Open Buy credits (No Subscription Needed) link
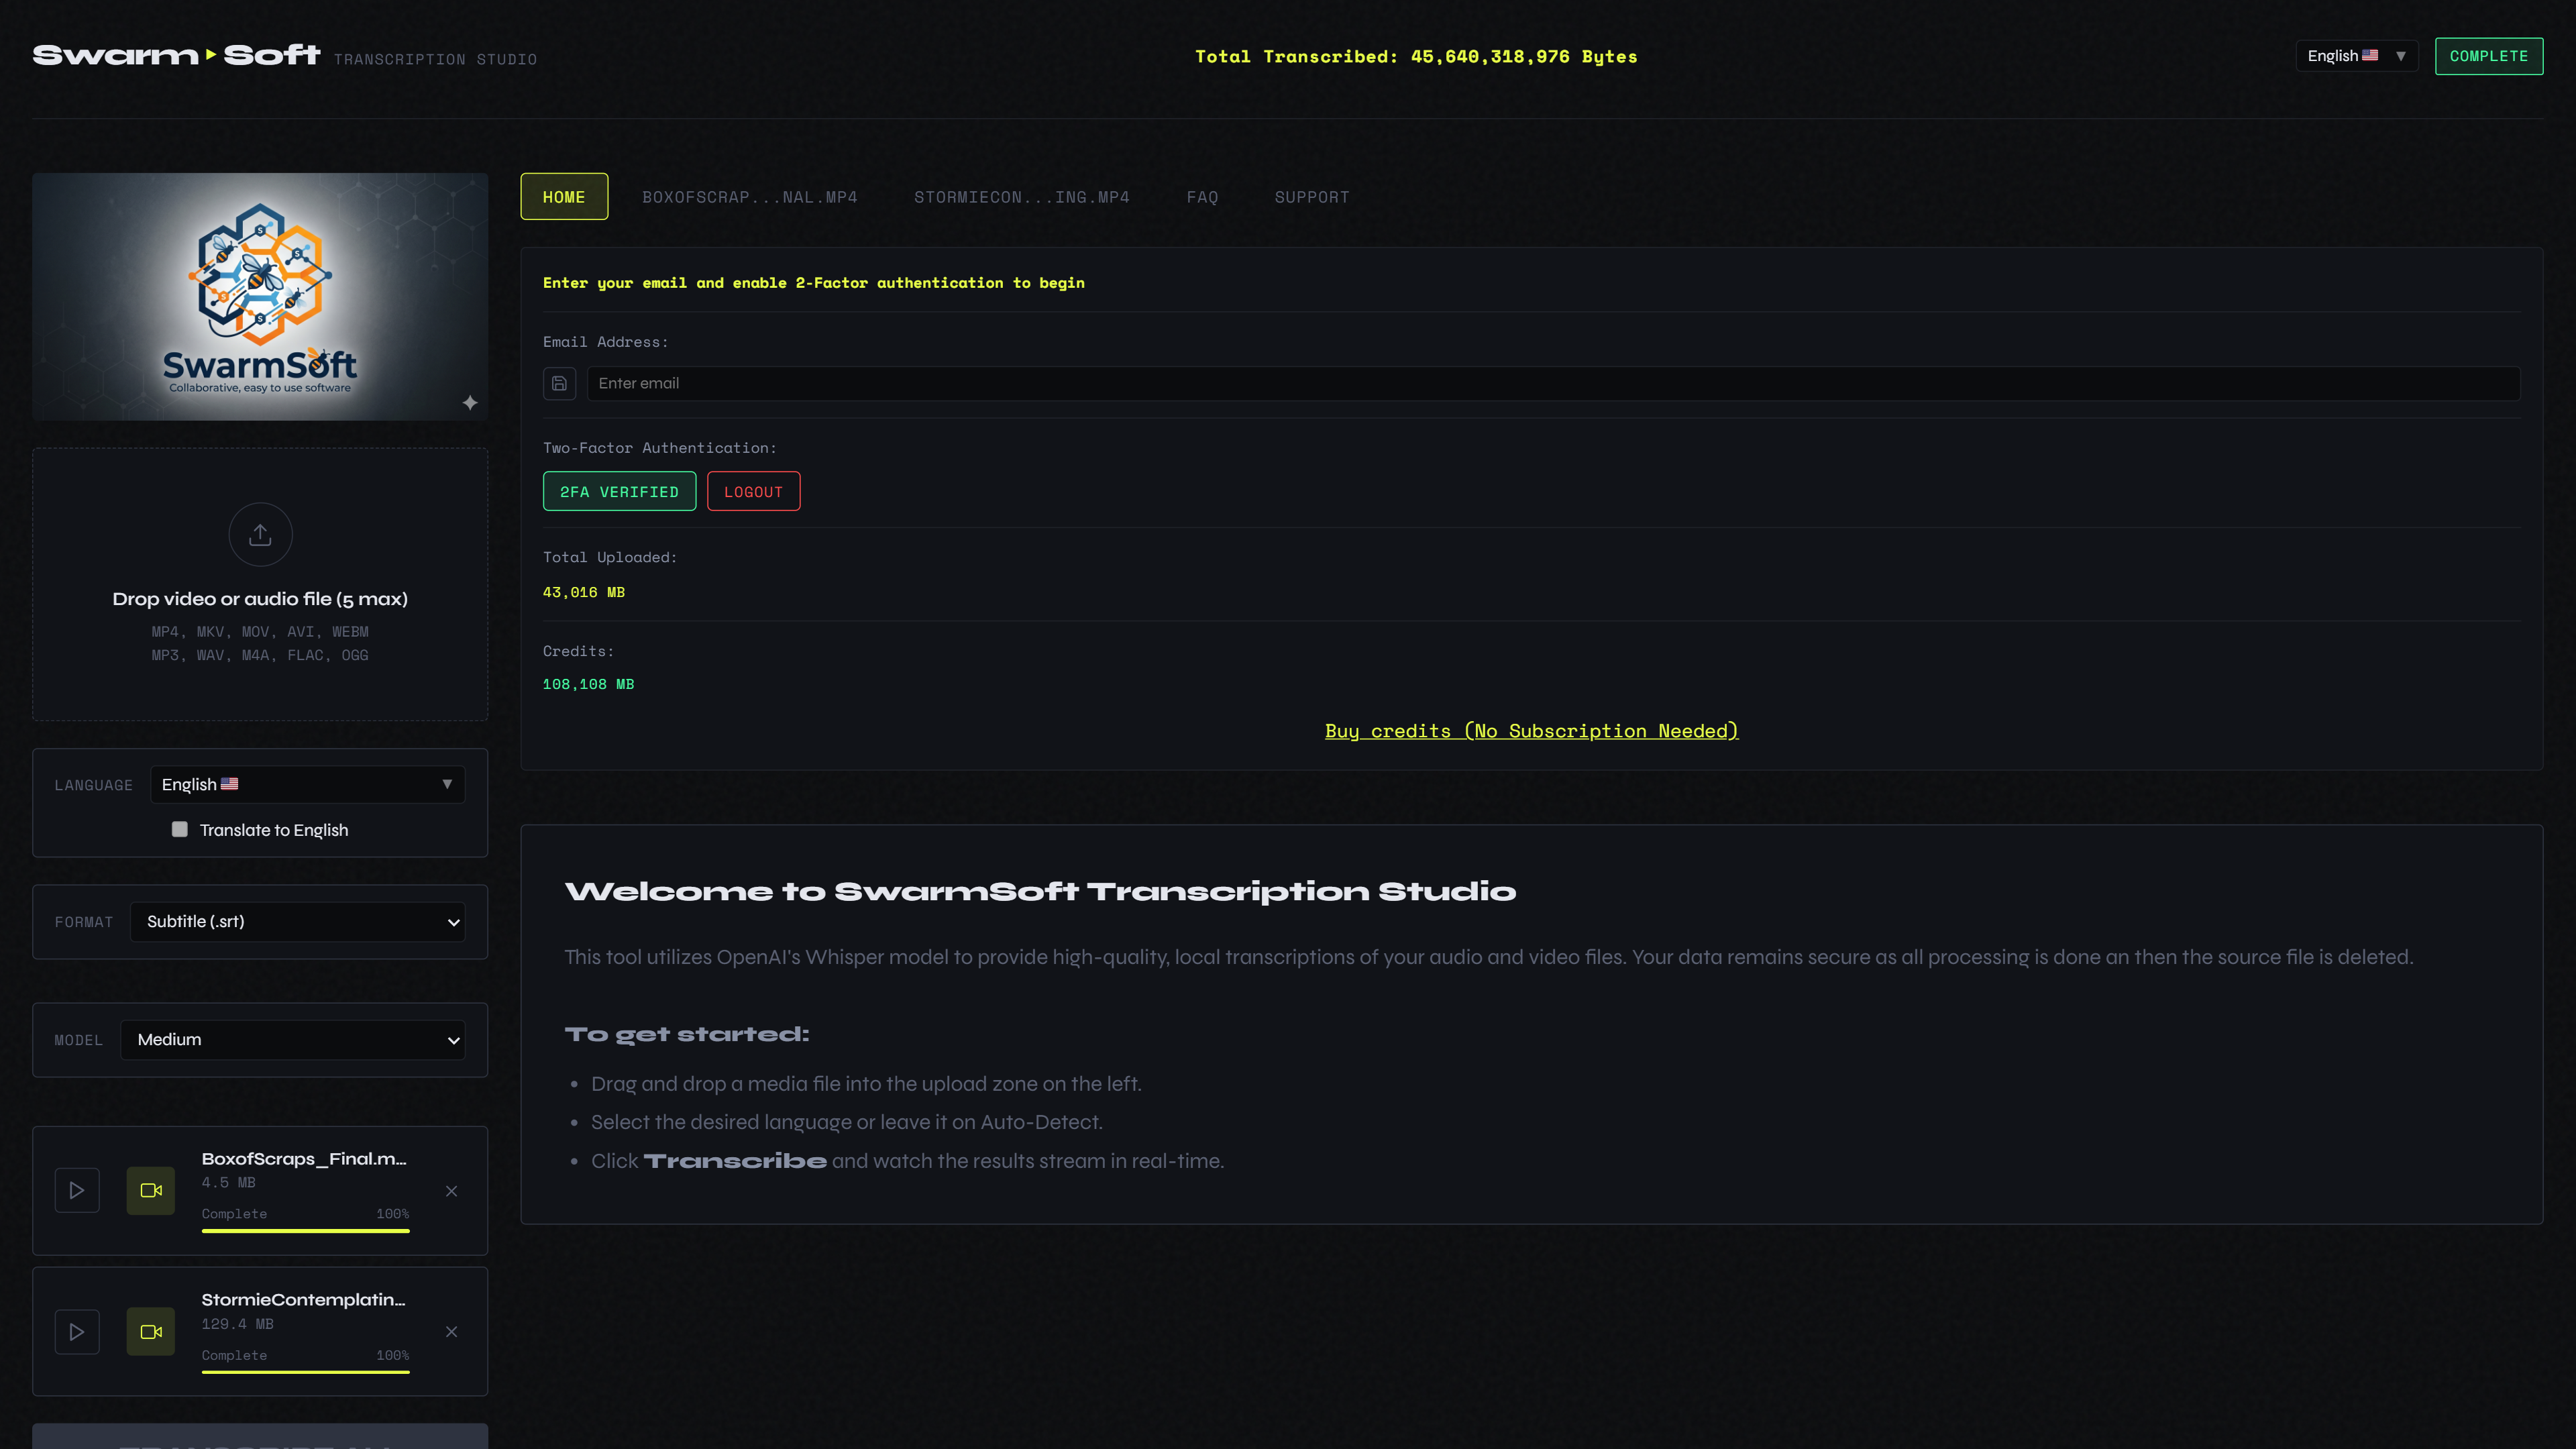The height and width of the screenshot is (1449, 2576). click(1531, 731)
